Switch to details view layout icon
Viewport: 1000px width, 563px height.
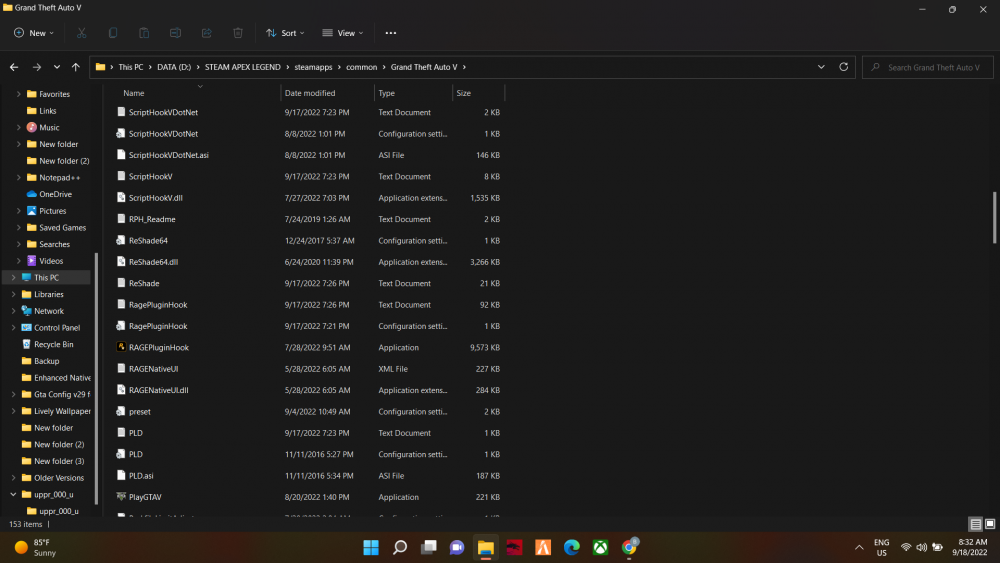coord(975,524)
